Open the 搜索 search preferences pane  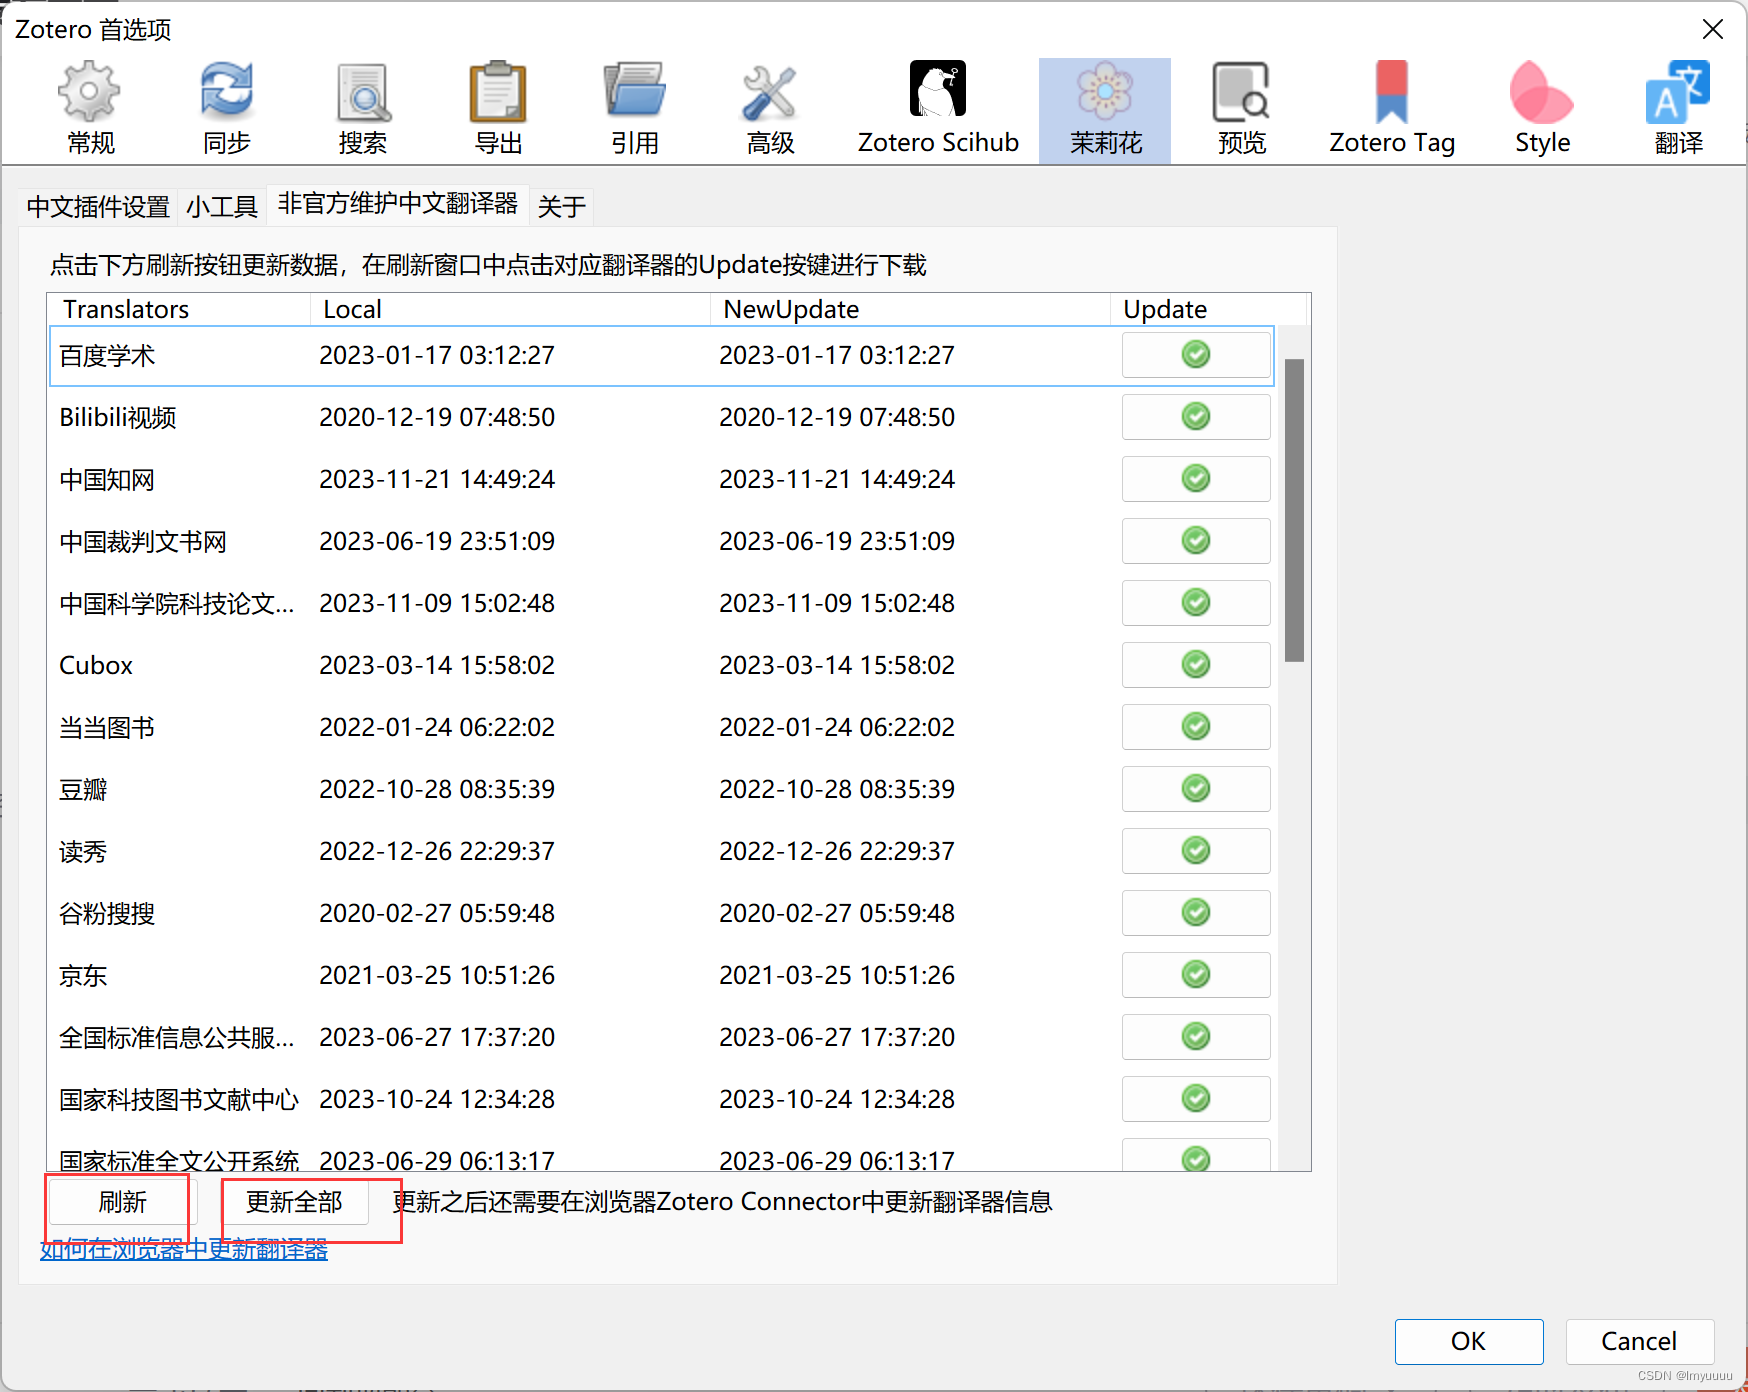tap(363, 110)
